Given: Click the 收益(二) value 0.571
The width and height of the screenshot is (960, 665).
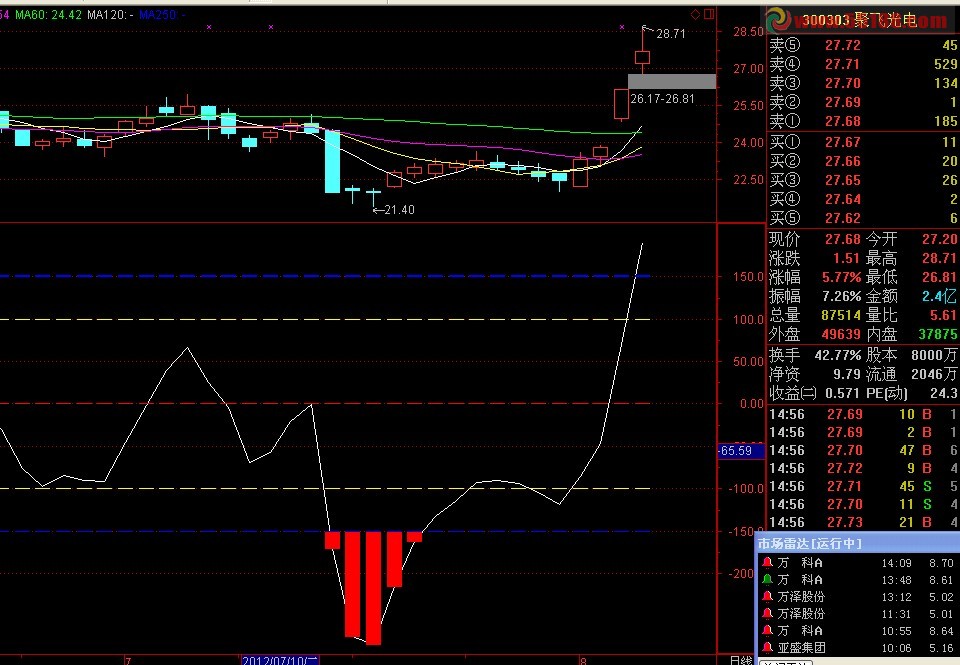Looking at the screenshot, I should [x=842, y=393].
